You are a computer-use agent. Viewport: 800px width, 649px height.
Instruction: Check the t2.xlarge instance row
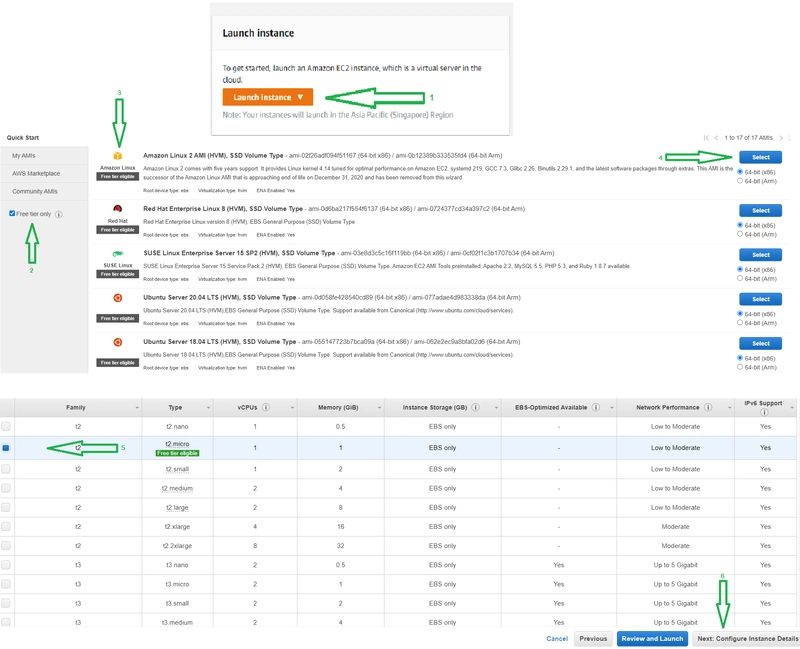click(x=6, y=527)
